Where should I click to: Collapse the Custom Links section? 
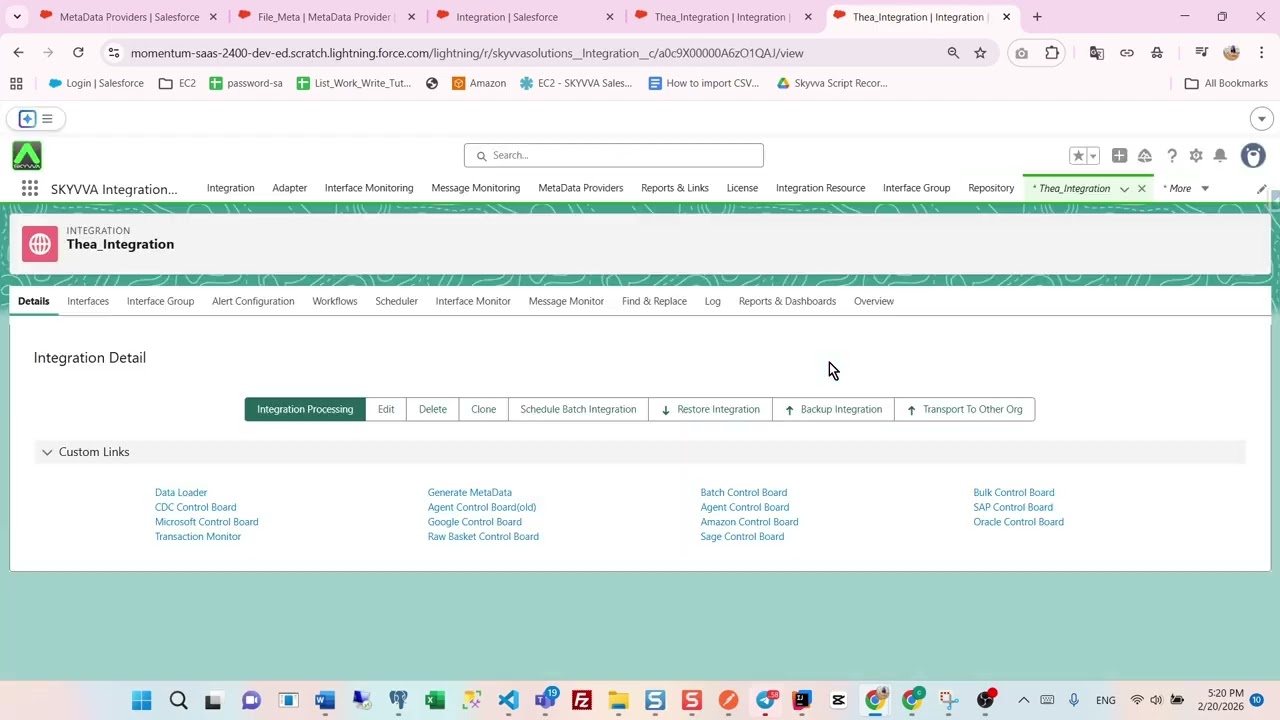tap(47, 452)
